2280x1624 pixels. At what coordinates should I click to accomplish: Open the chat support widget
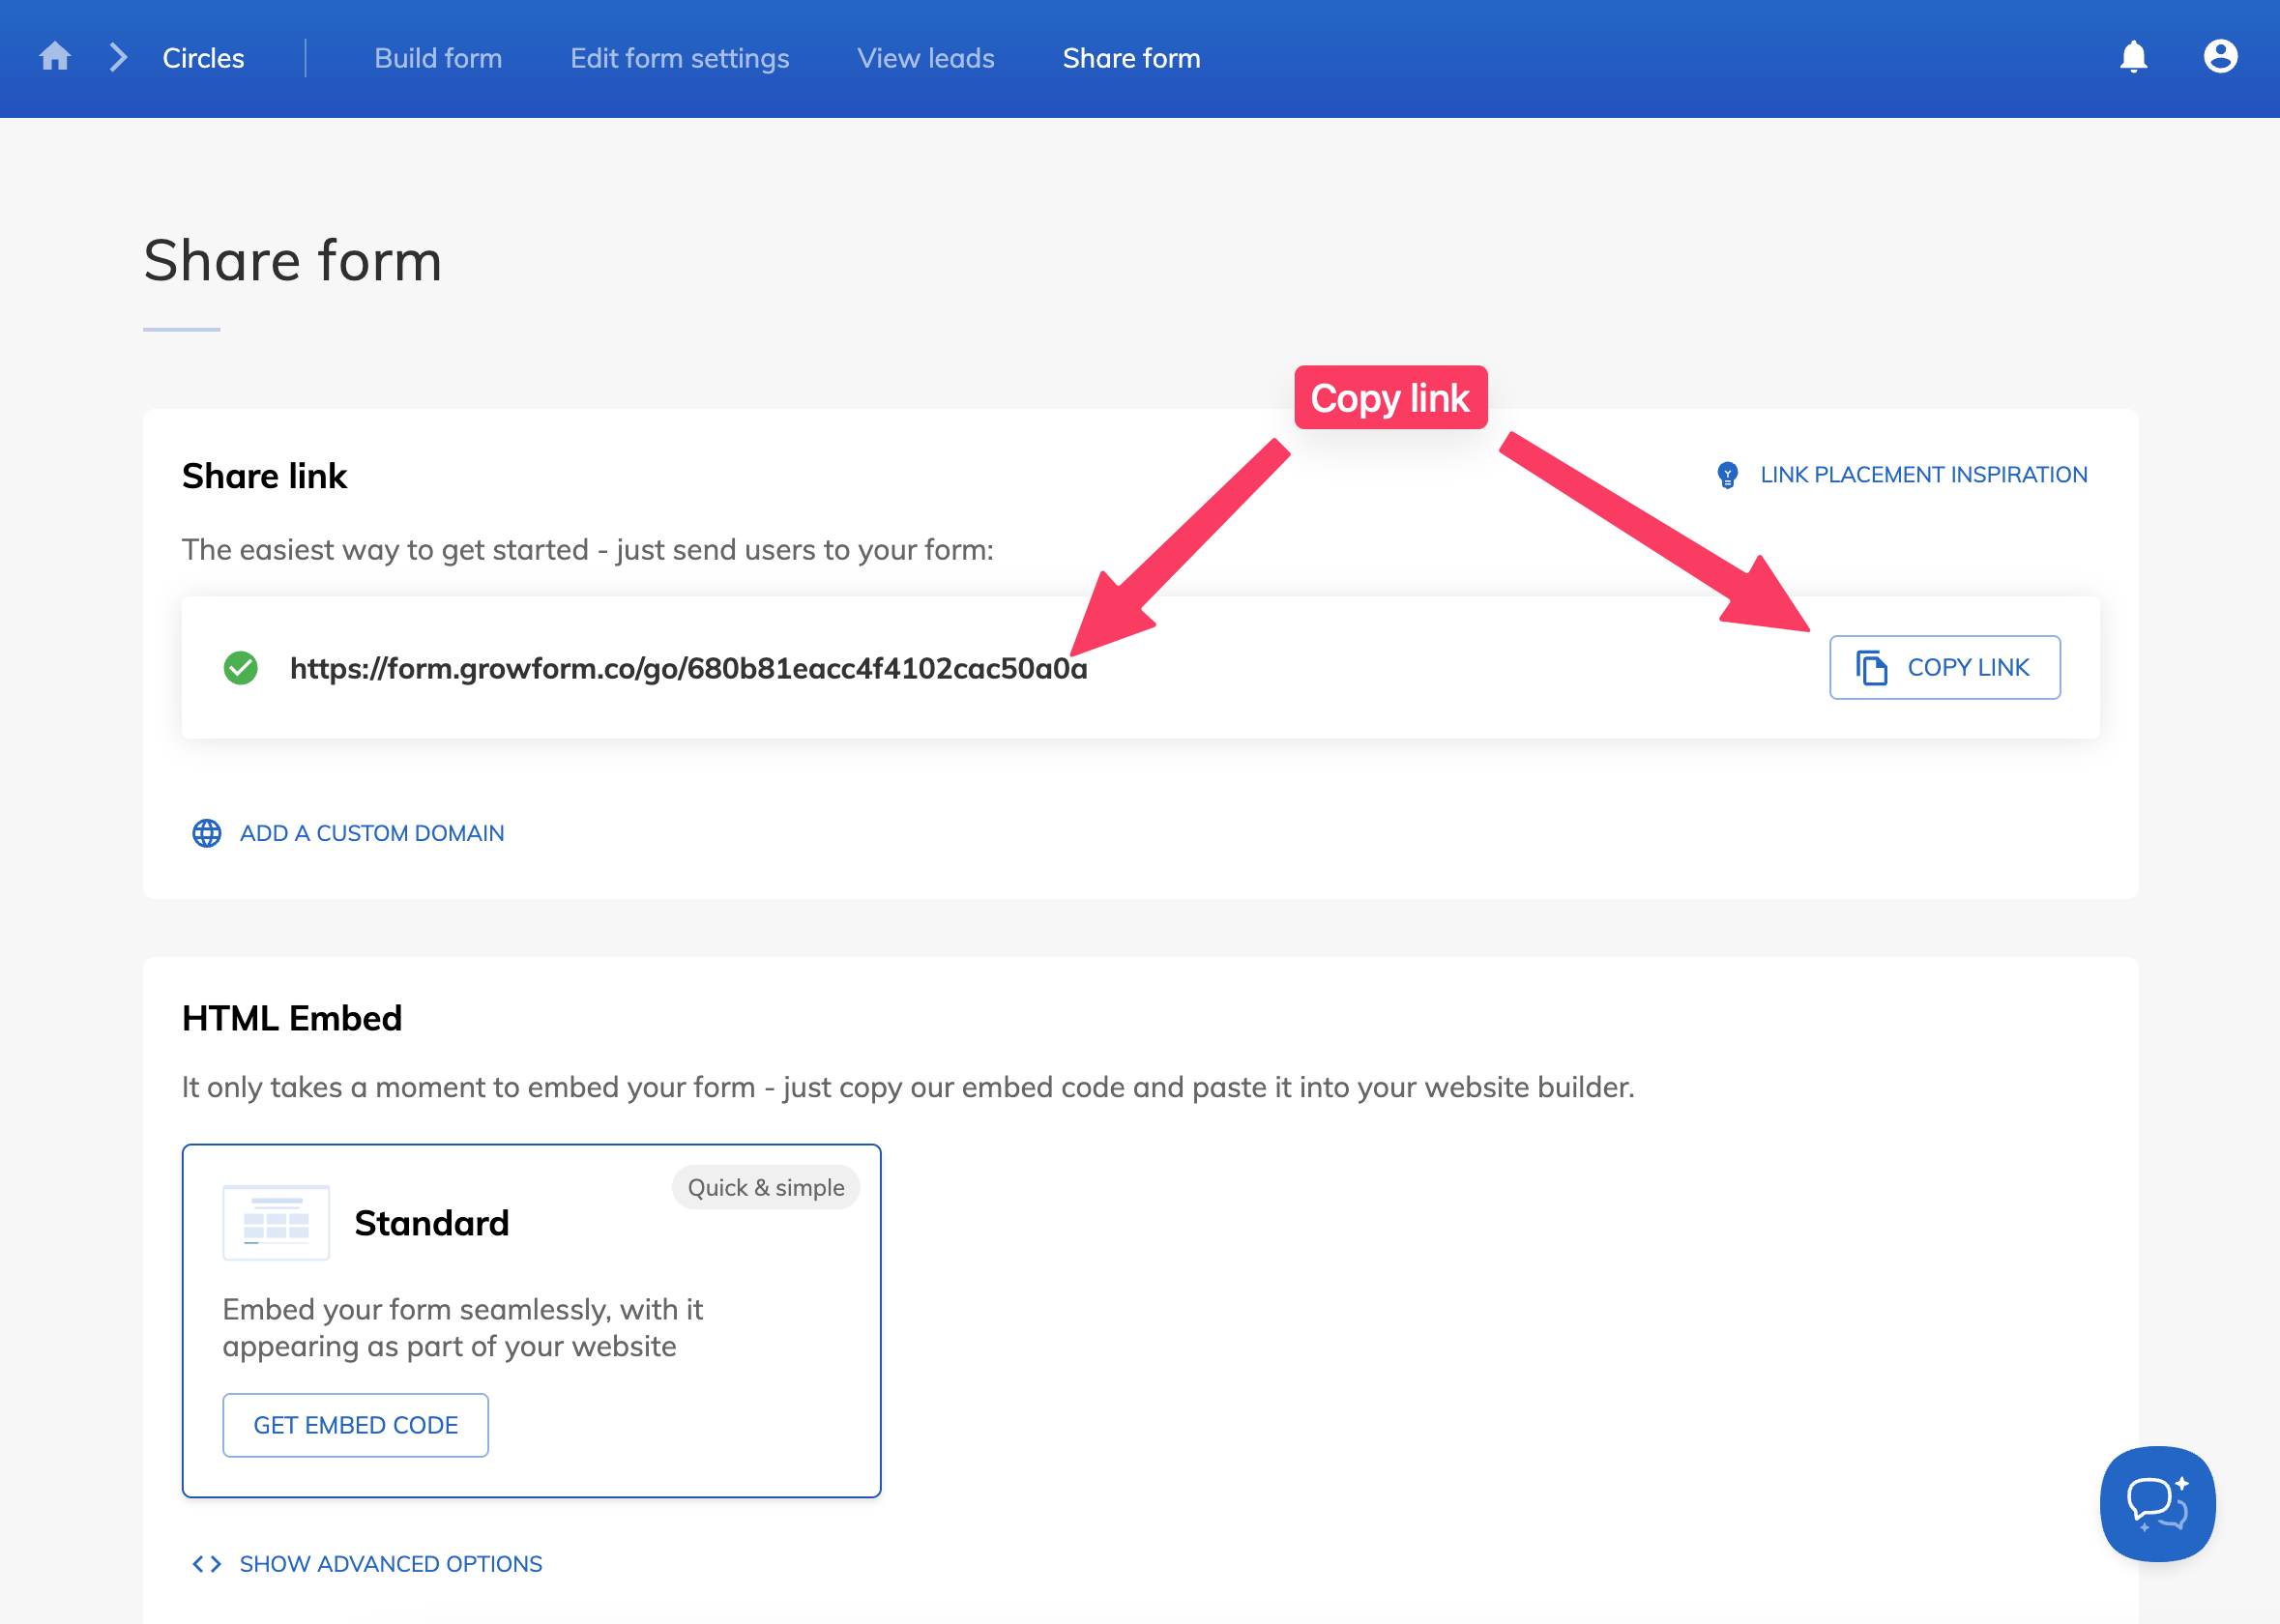point(2157,1503)
